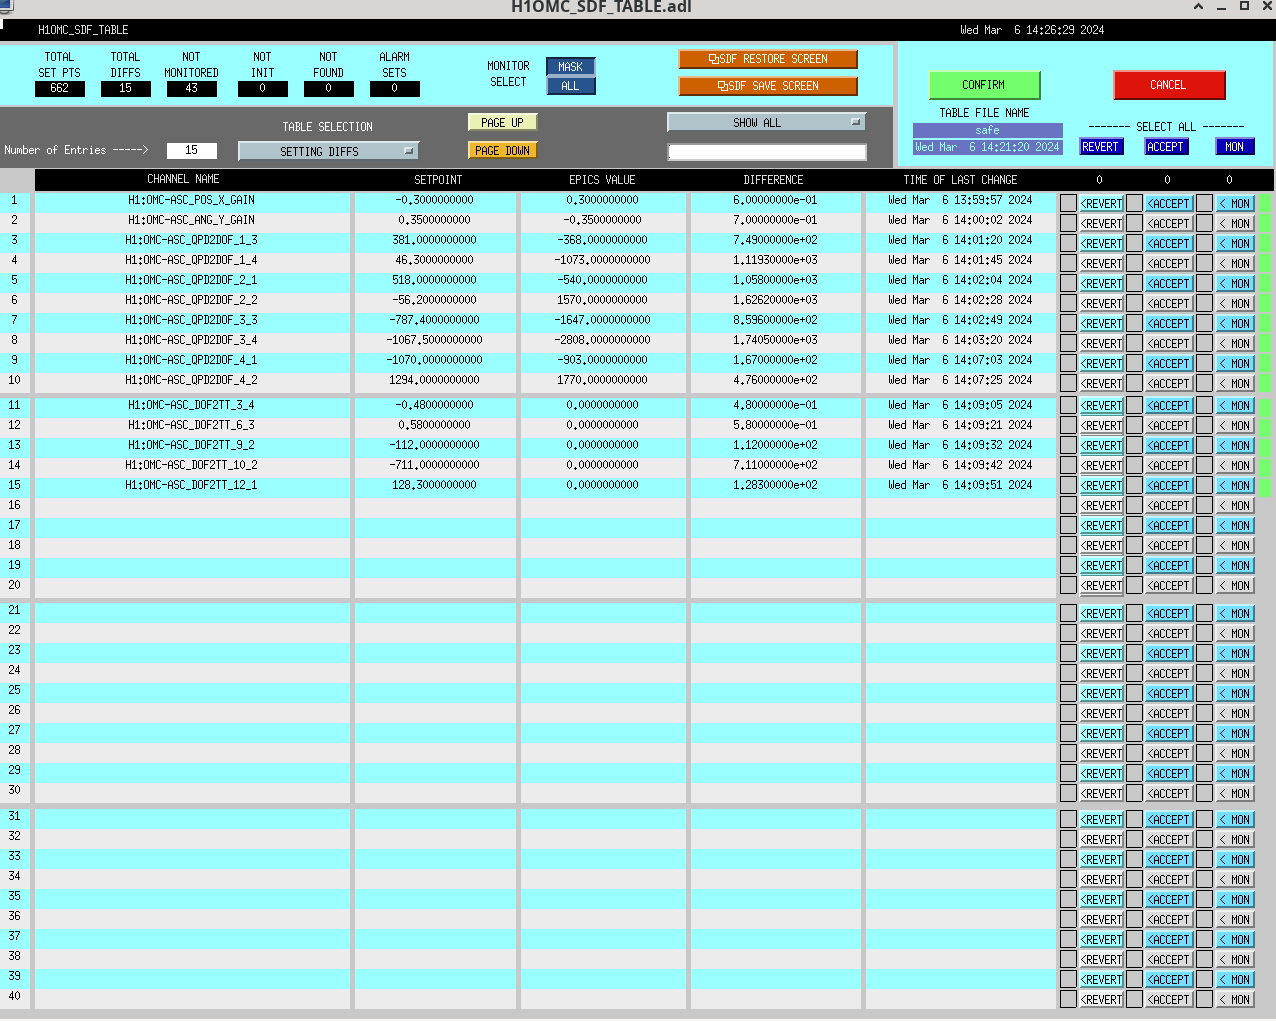Screen dimensions: 1276x1021
Task: Tick the monitor checkbox for row 11
Action: 1204,405
